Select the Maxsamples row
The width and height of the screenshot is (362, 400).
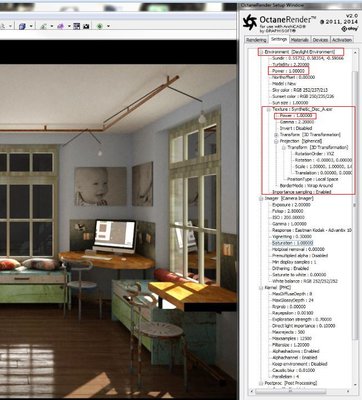point(292,338)
